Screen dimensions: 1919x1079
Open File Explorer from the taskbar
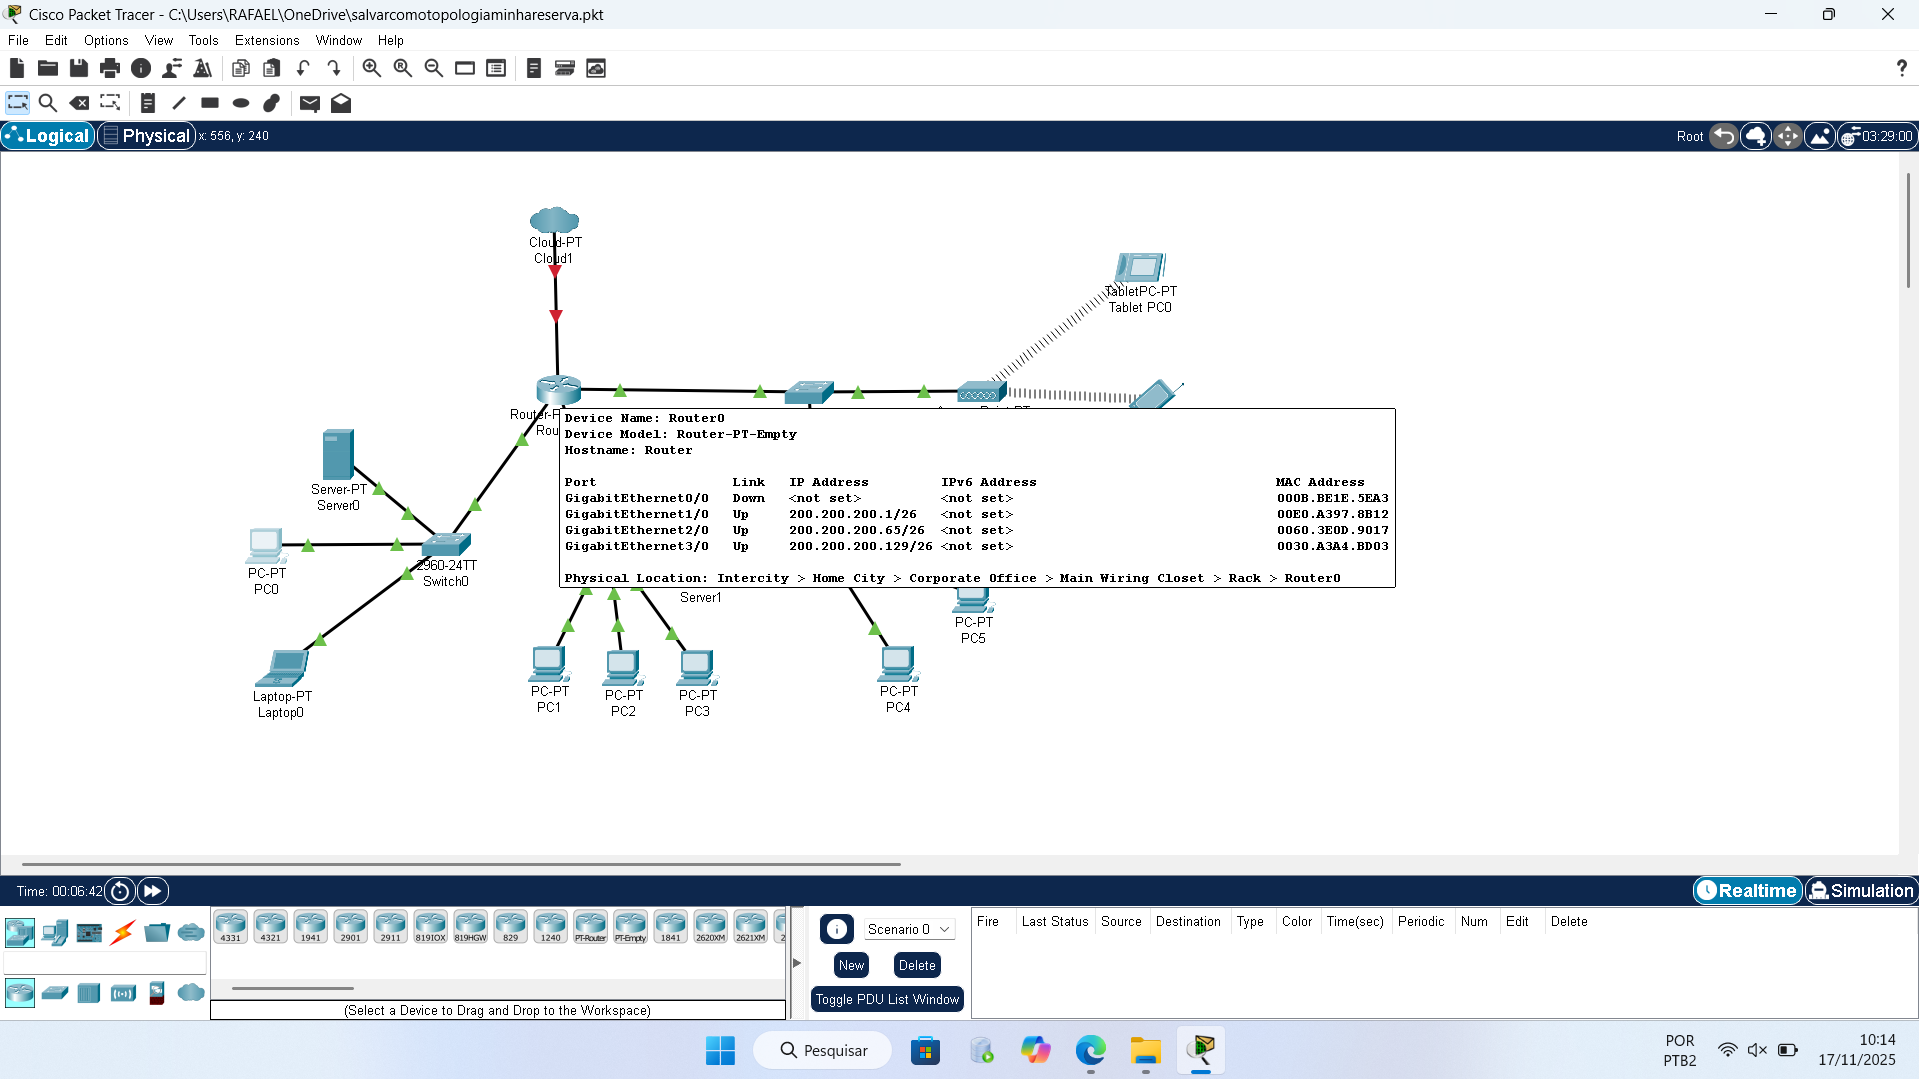click(x=1145, y=1051)
